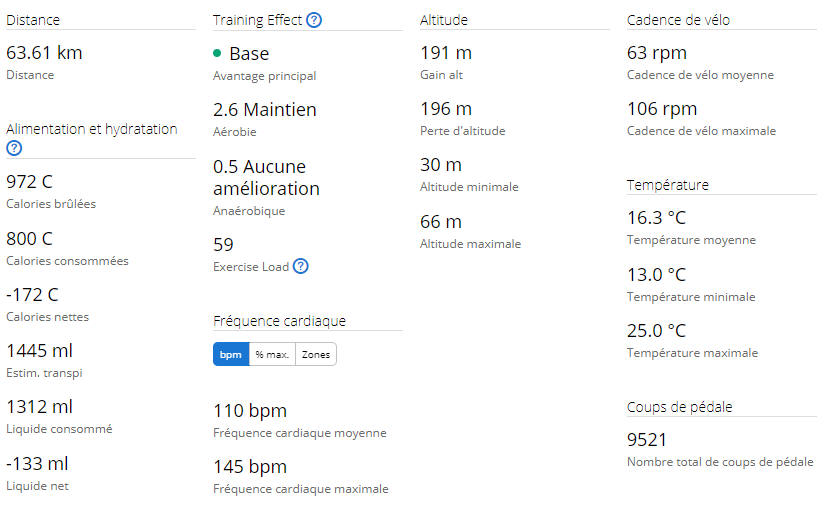Select the bpm heart rate view
The height and width of the screenshot is (506, 827).
(231, 355)
